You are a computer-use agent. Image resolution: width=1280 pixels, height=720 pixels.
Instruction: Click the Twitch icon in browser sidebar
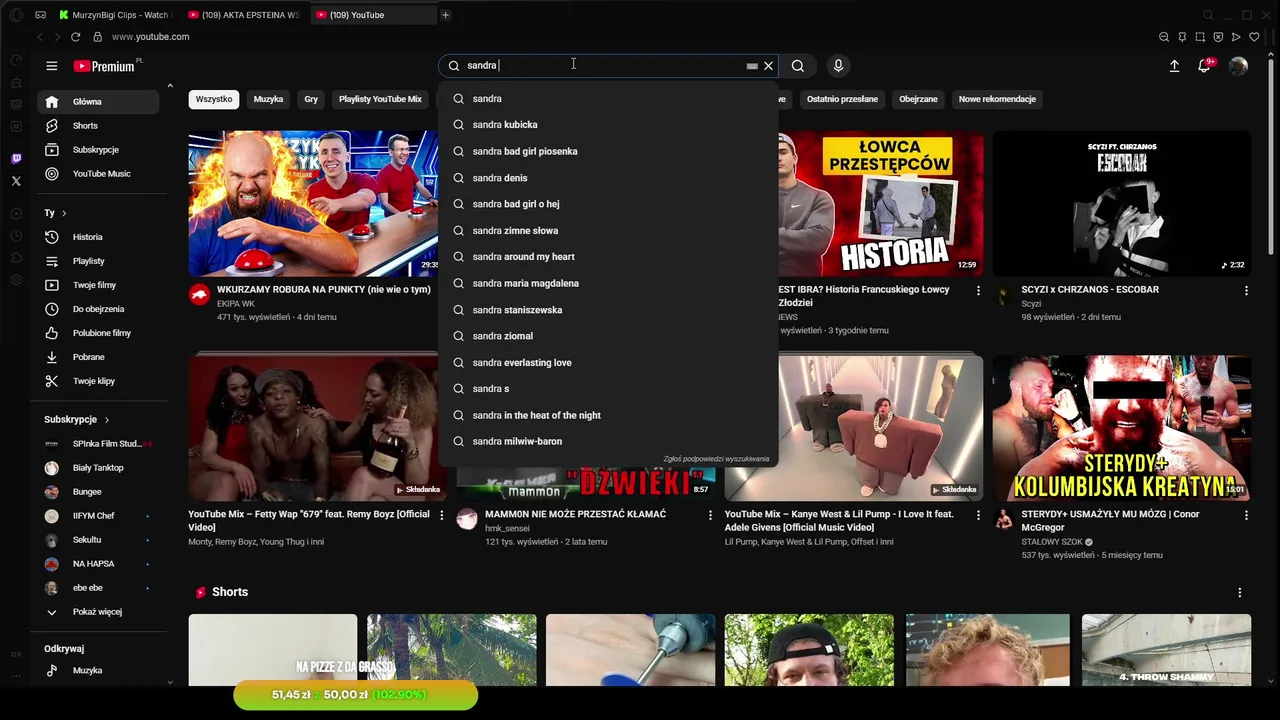pos(16,159)
